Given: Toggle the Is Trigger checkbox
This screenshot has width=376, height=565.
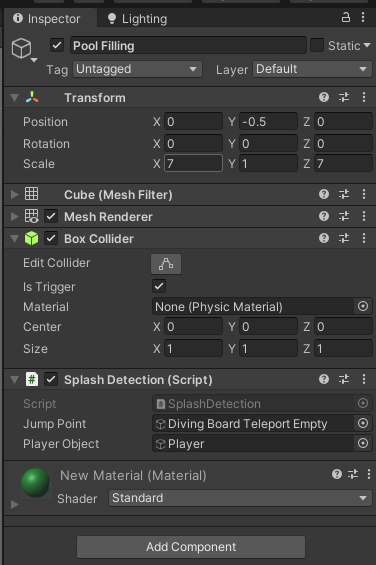Looking at the screenshot, I should [x=159, y=286].
